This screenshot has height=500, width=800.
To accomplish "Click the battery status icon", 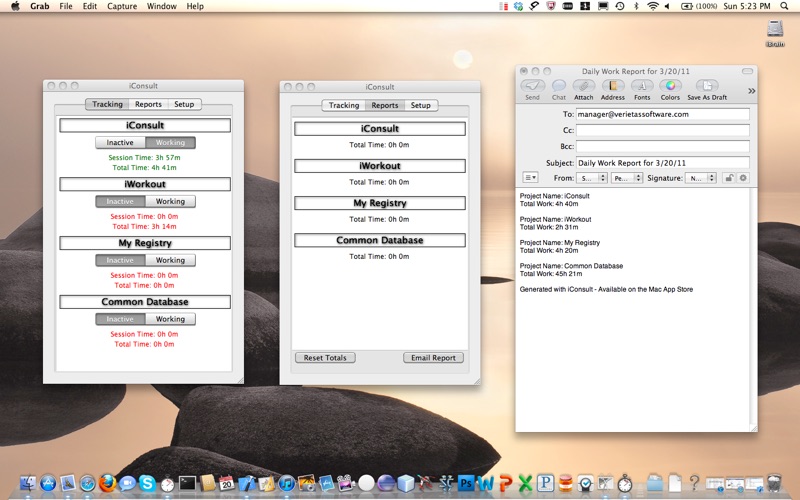I will point(687,6).
